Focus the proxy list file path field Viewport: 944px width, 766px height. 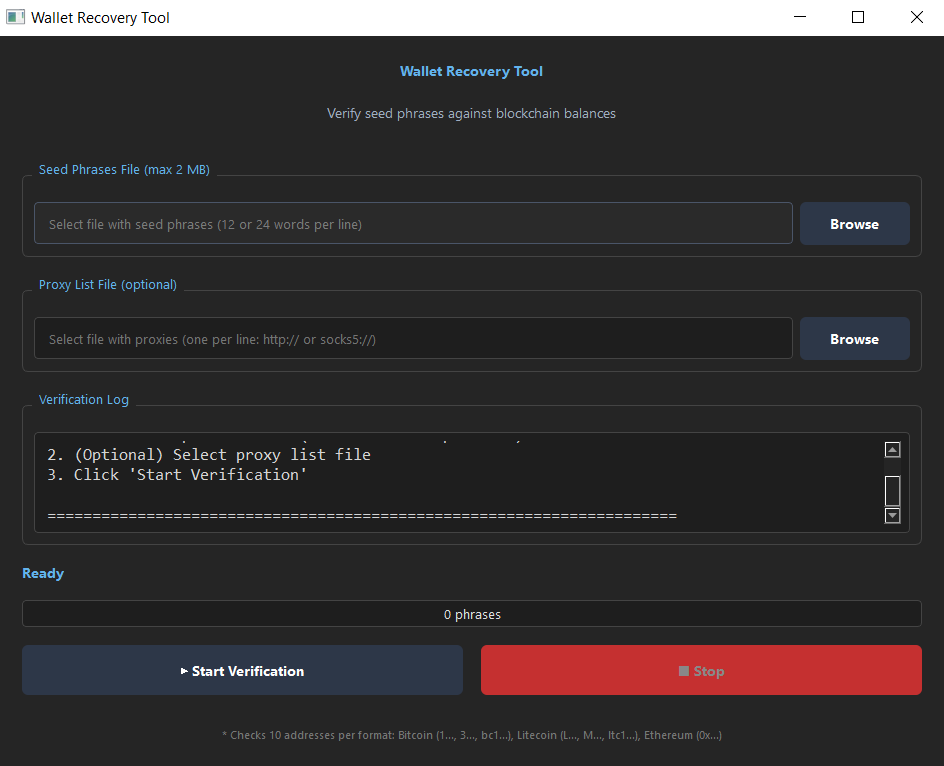click(x=413, y=339)
